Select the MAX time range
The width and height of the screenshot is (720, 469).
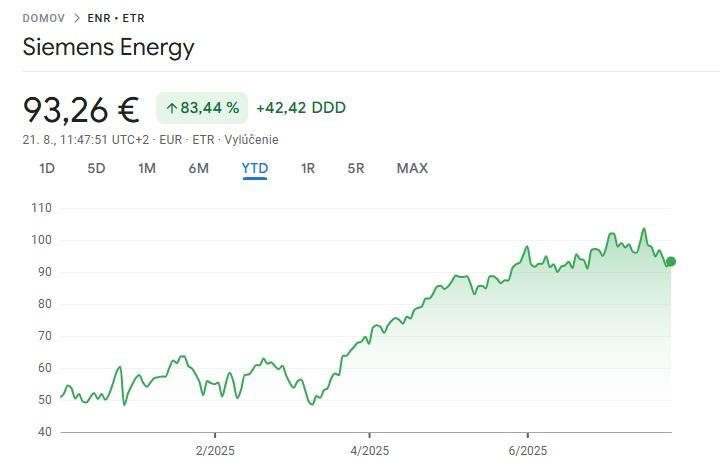coord(412,168)
